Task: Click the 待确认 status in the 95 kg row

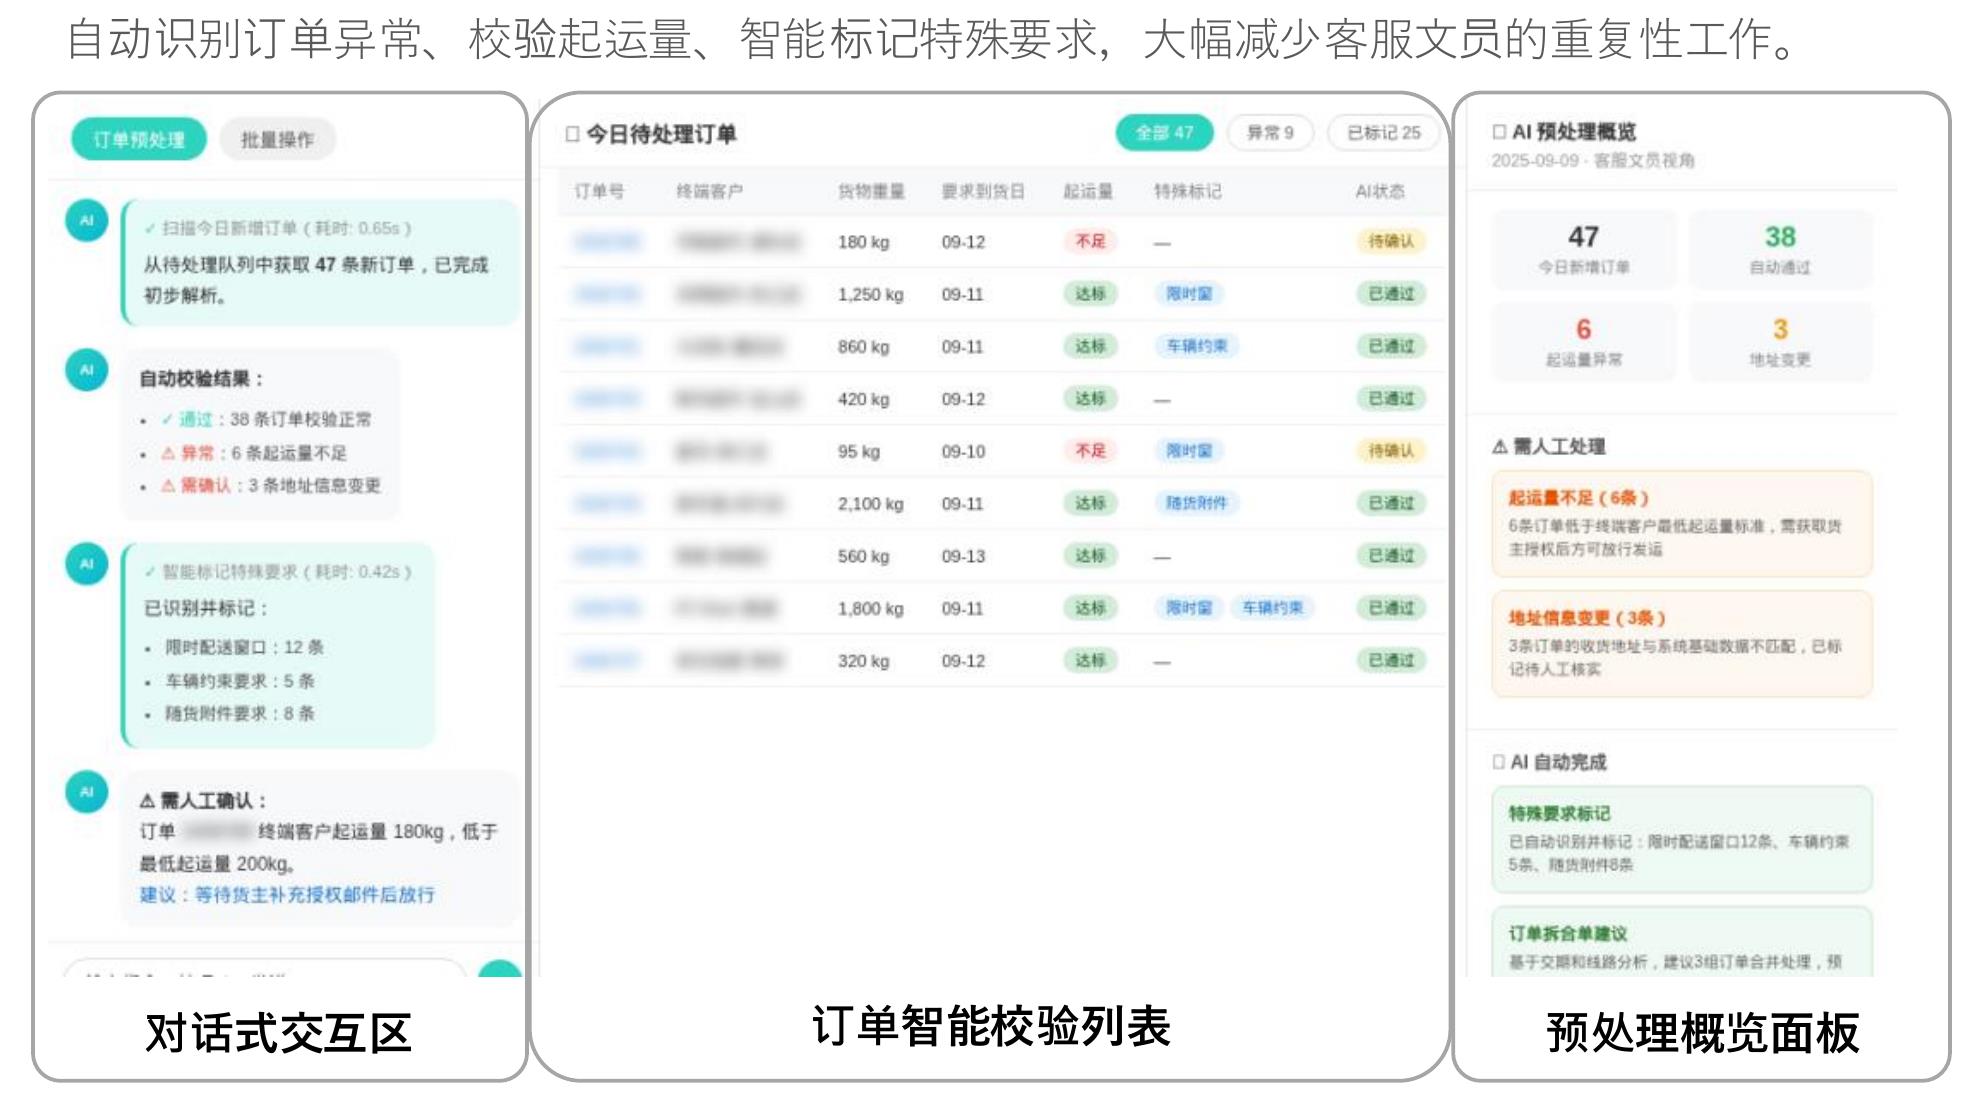Action: (x=1391, y=450)
